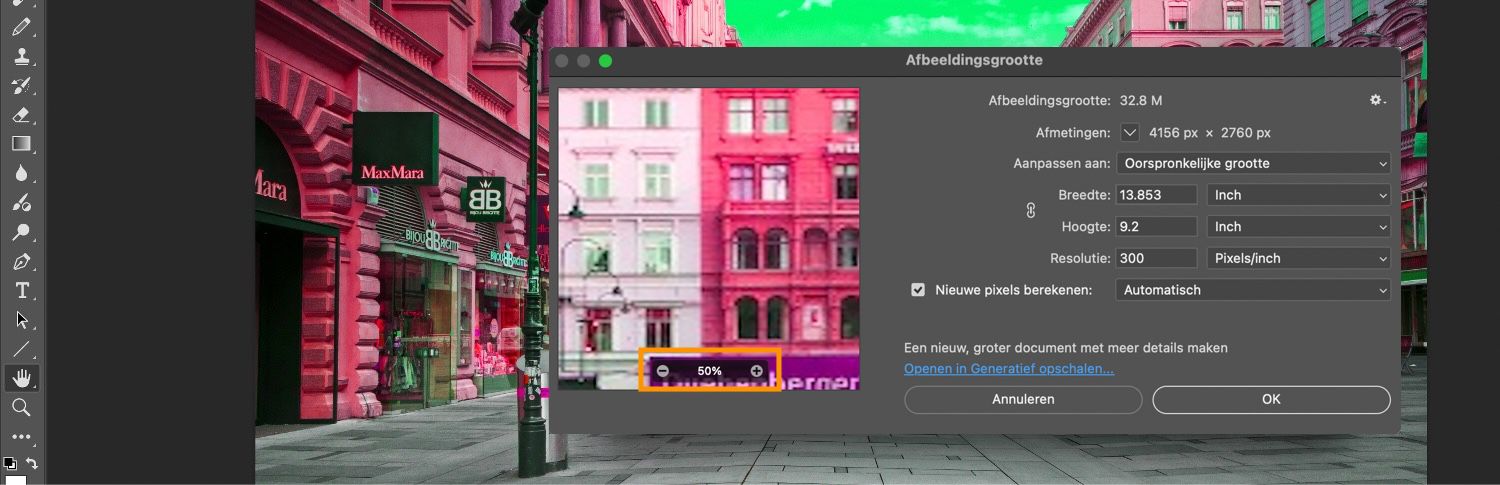Open the Resolutie unit dropdown Pixels/inch
The width and height of the screenshot is (1500, 485).
click(1299, 258)
